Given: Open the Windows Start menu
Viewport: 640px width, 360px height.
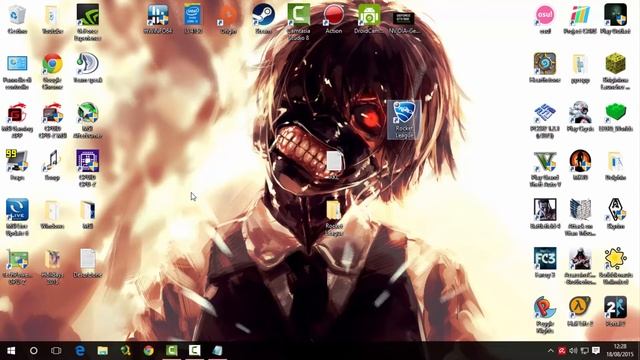Looking at the screenshot, I should [11, 351].
